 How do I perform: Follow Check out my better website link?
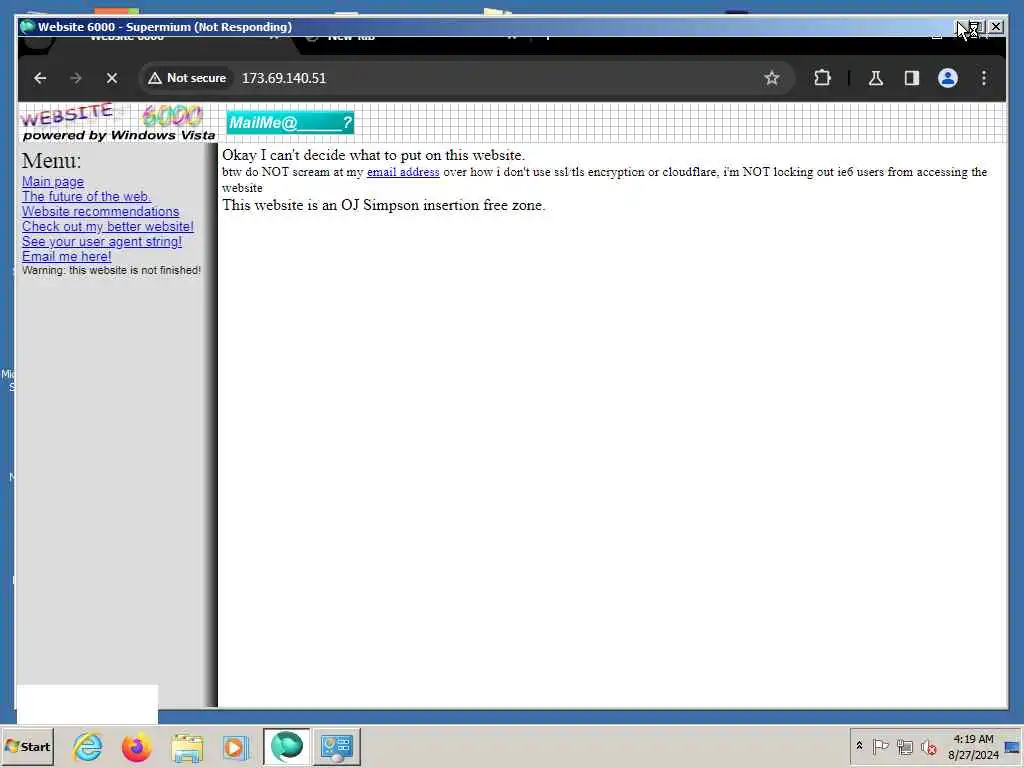pos(108,227)
